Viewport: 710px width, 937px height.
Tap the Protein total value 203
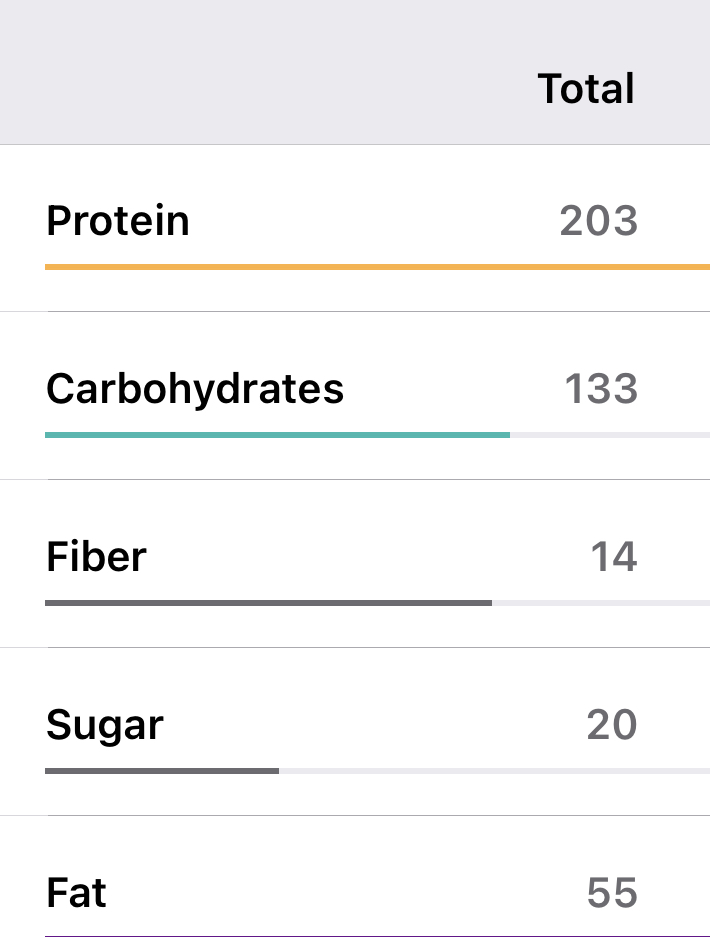pyautogui.click(x=598, y=220)
